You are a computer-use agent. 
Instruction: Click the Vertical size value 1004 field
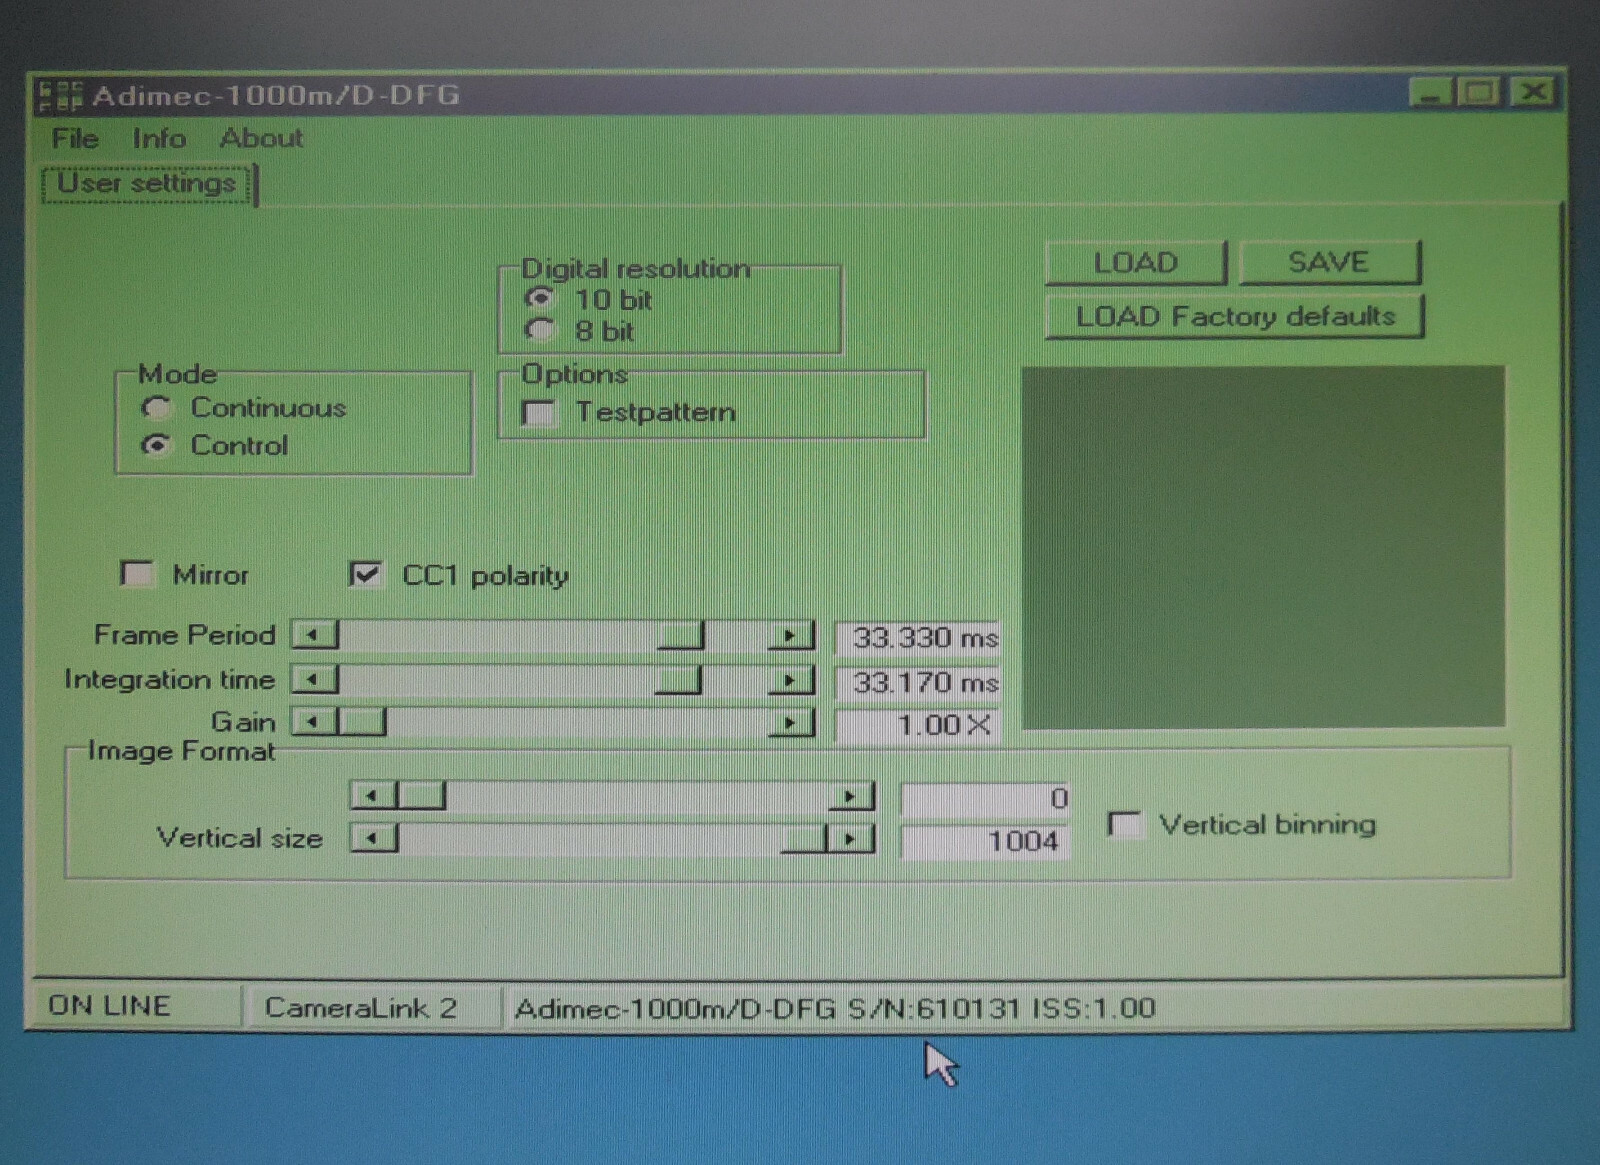click(x=985, y=841)
